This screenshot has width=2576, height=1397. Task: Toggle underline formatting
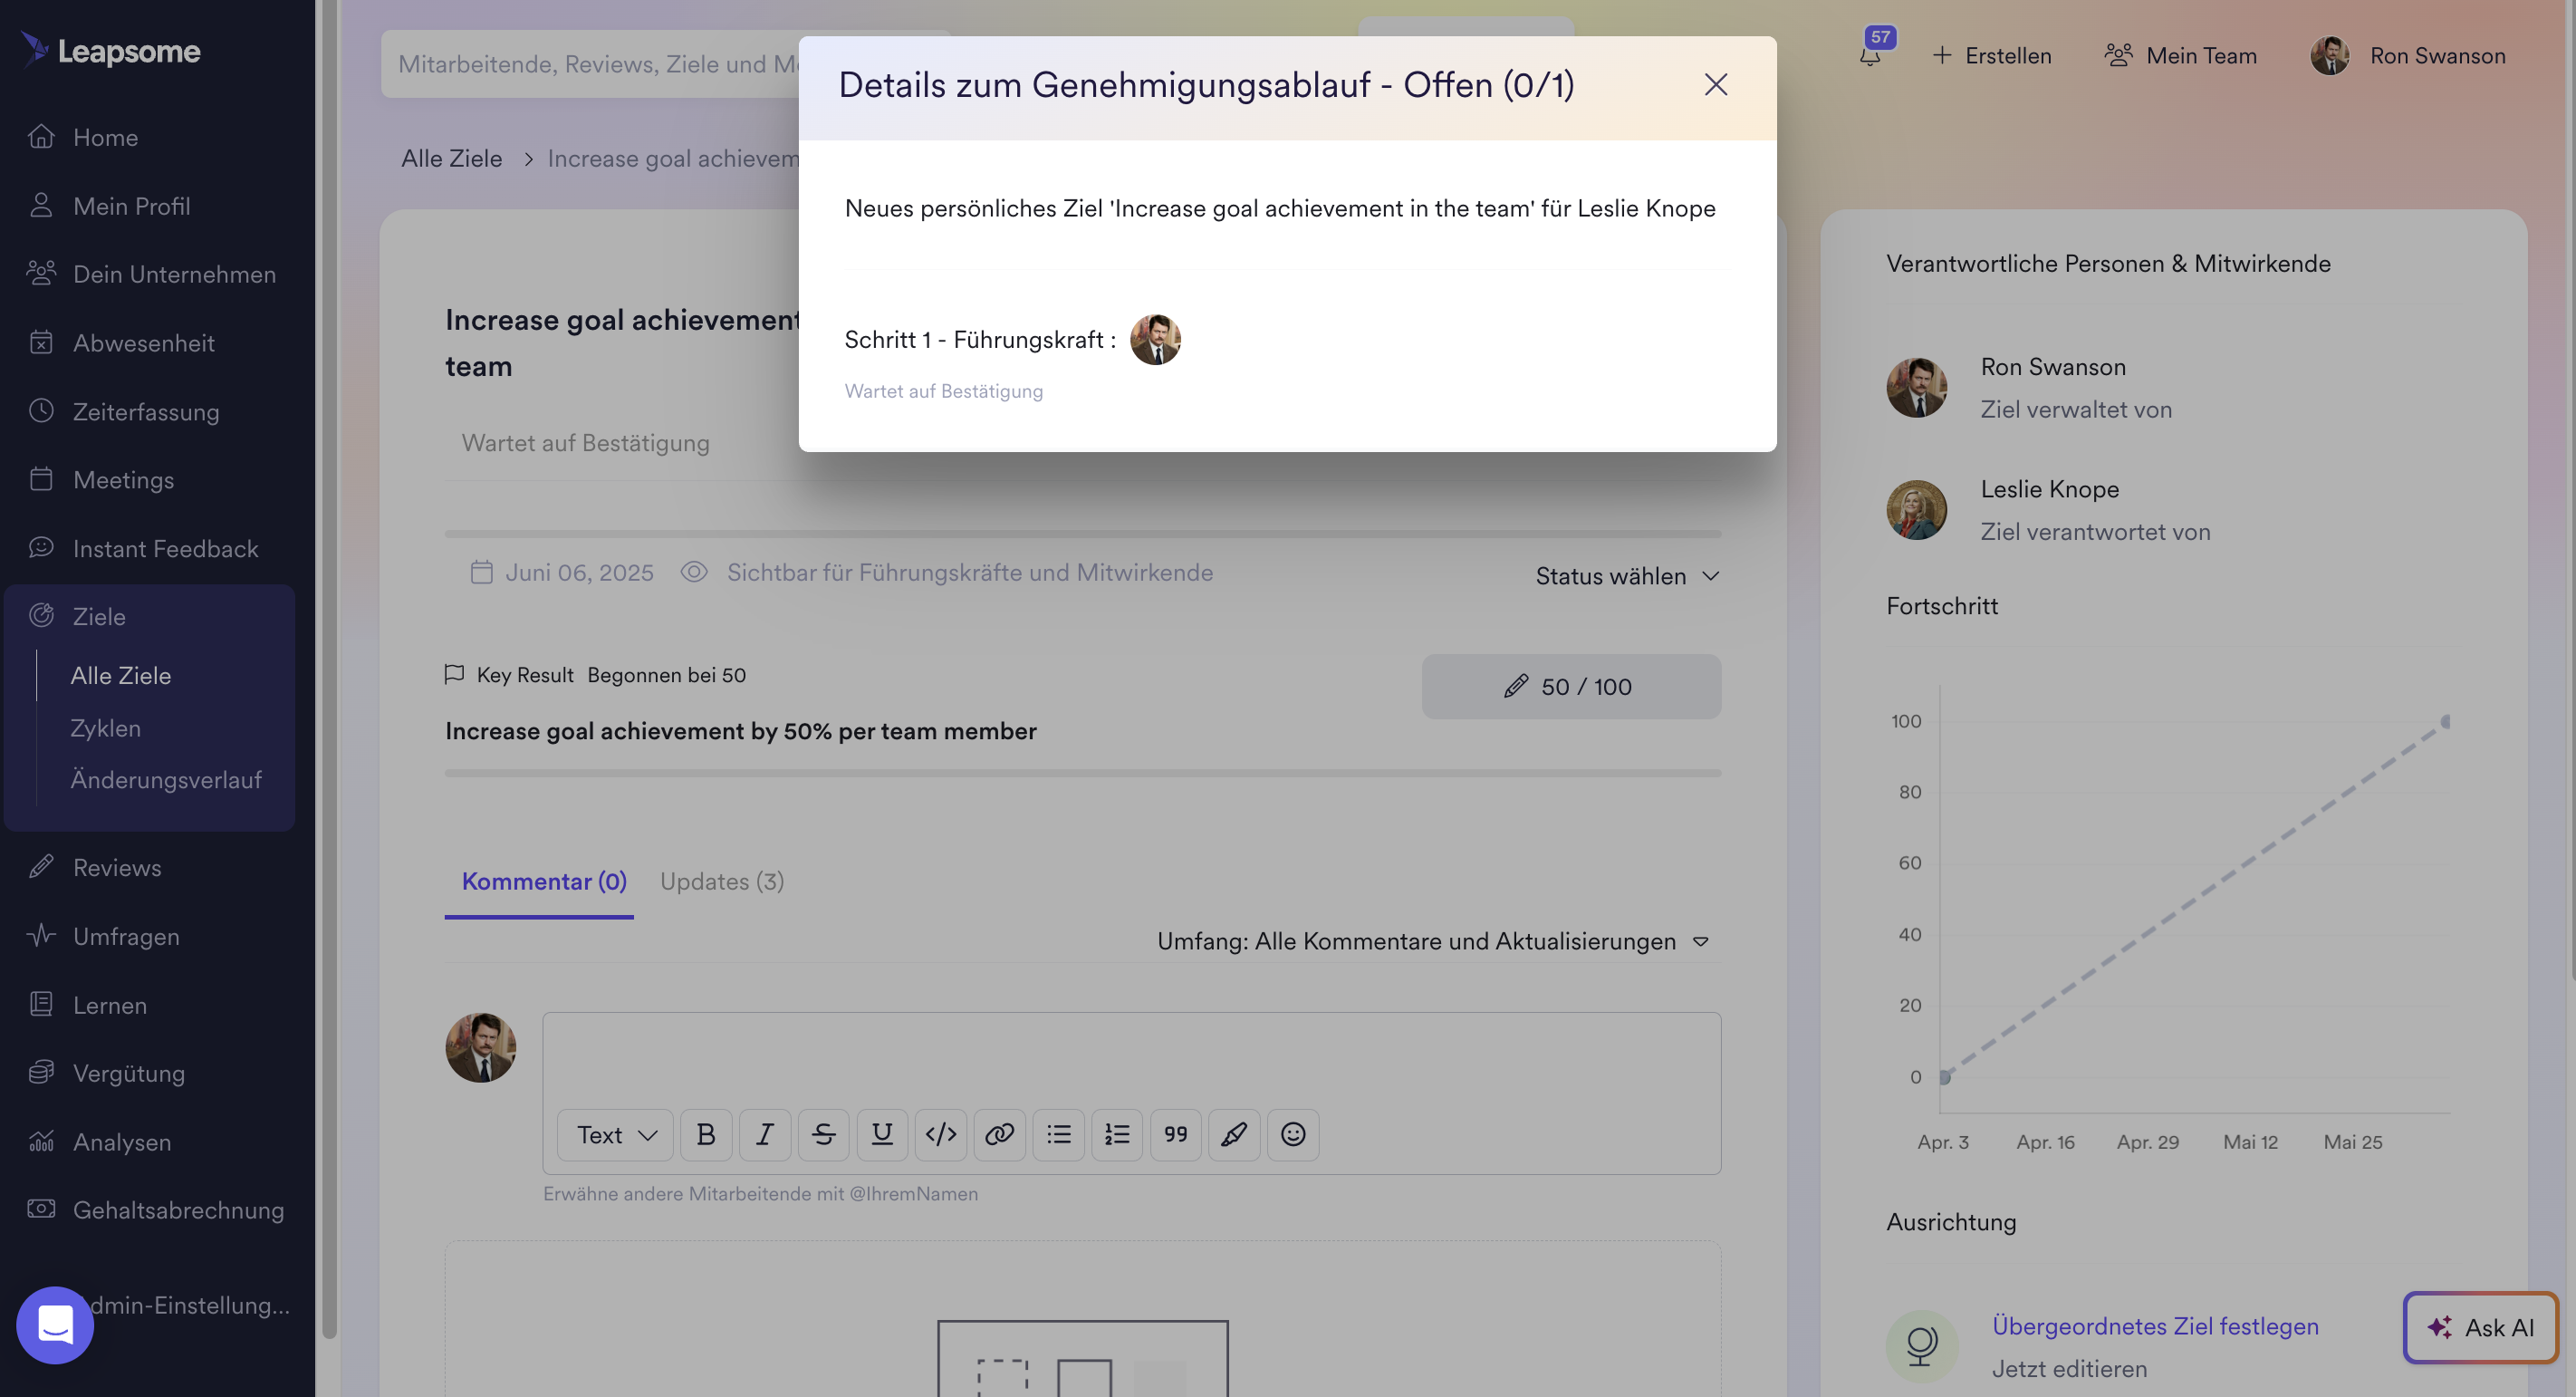[882, 1134]
